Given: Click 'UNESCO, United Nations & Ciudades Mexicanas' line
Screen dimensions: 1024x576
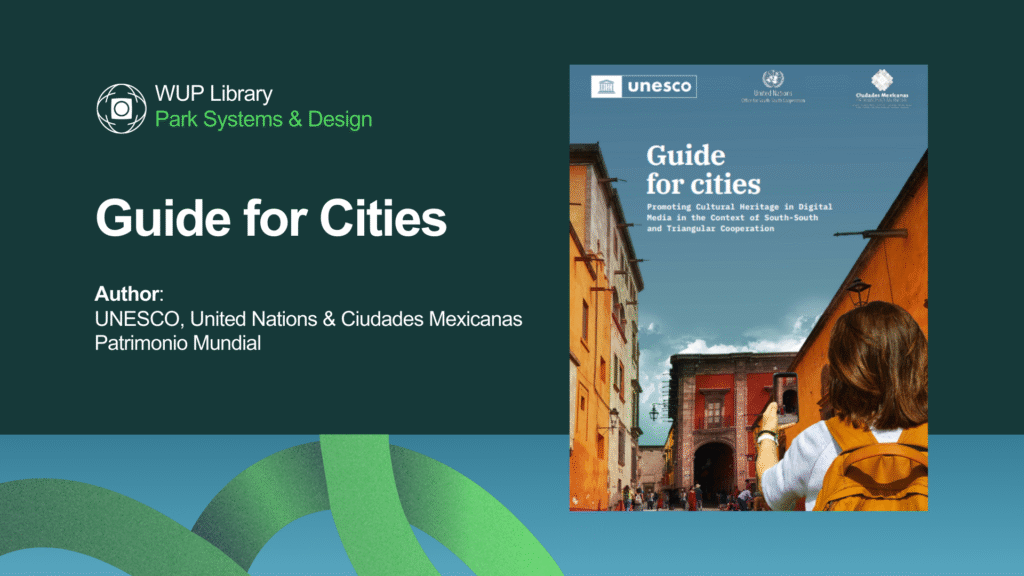Looking at the screenshot, I should tap(308, 319).
